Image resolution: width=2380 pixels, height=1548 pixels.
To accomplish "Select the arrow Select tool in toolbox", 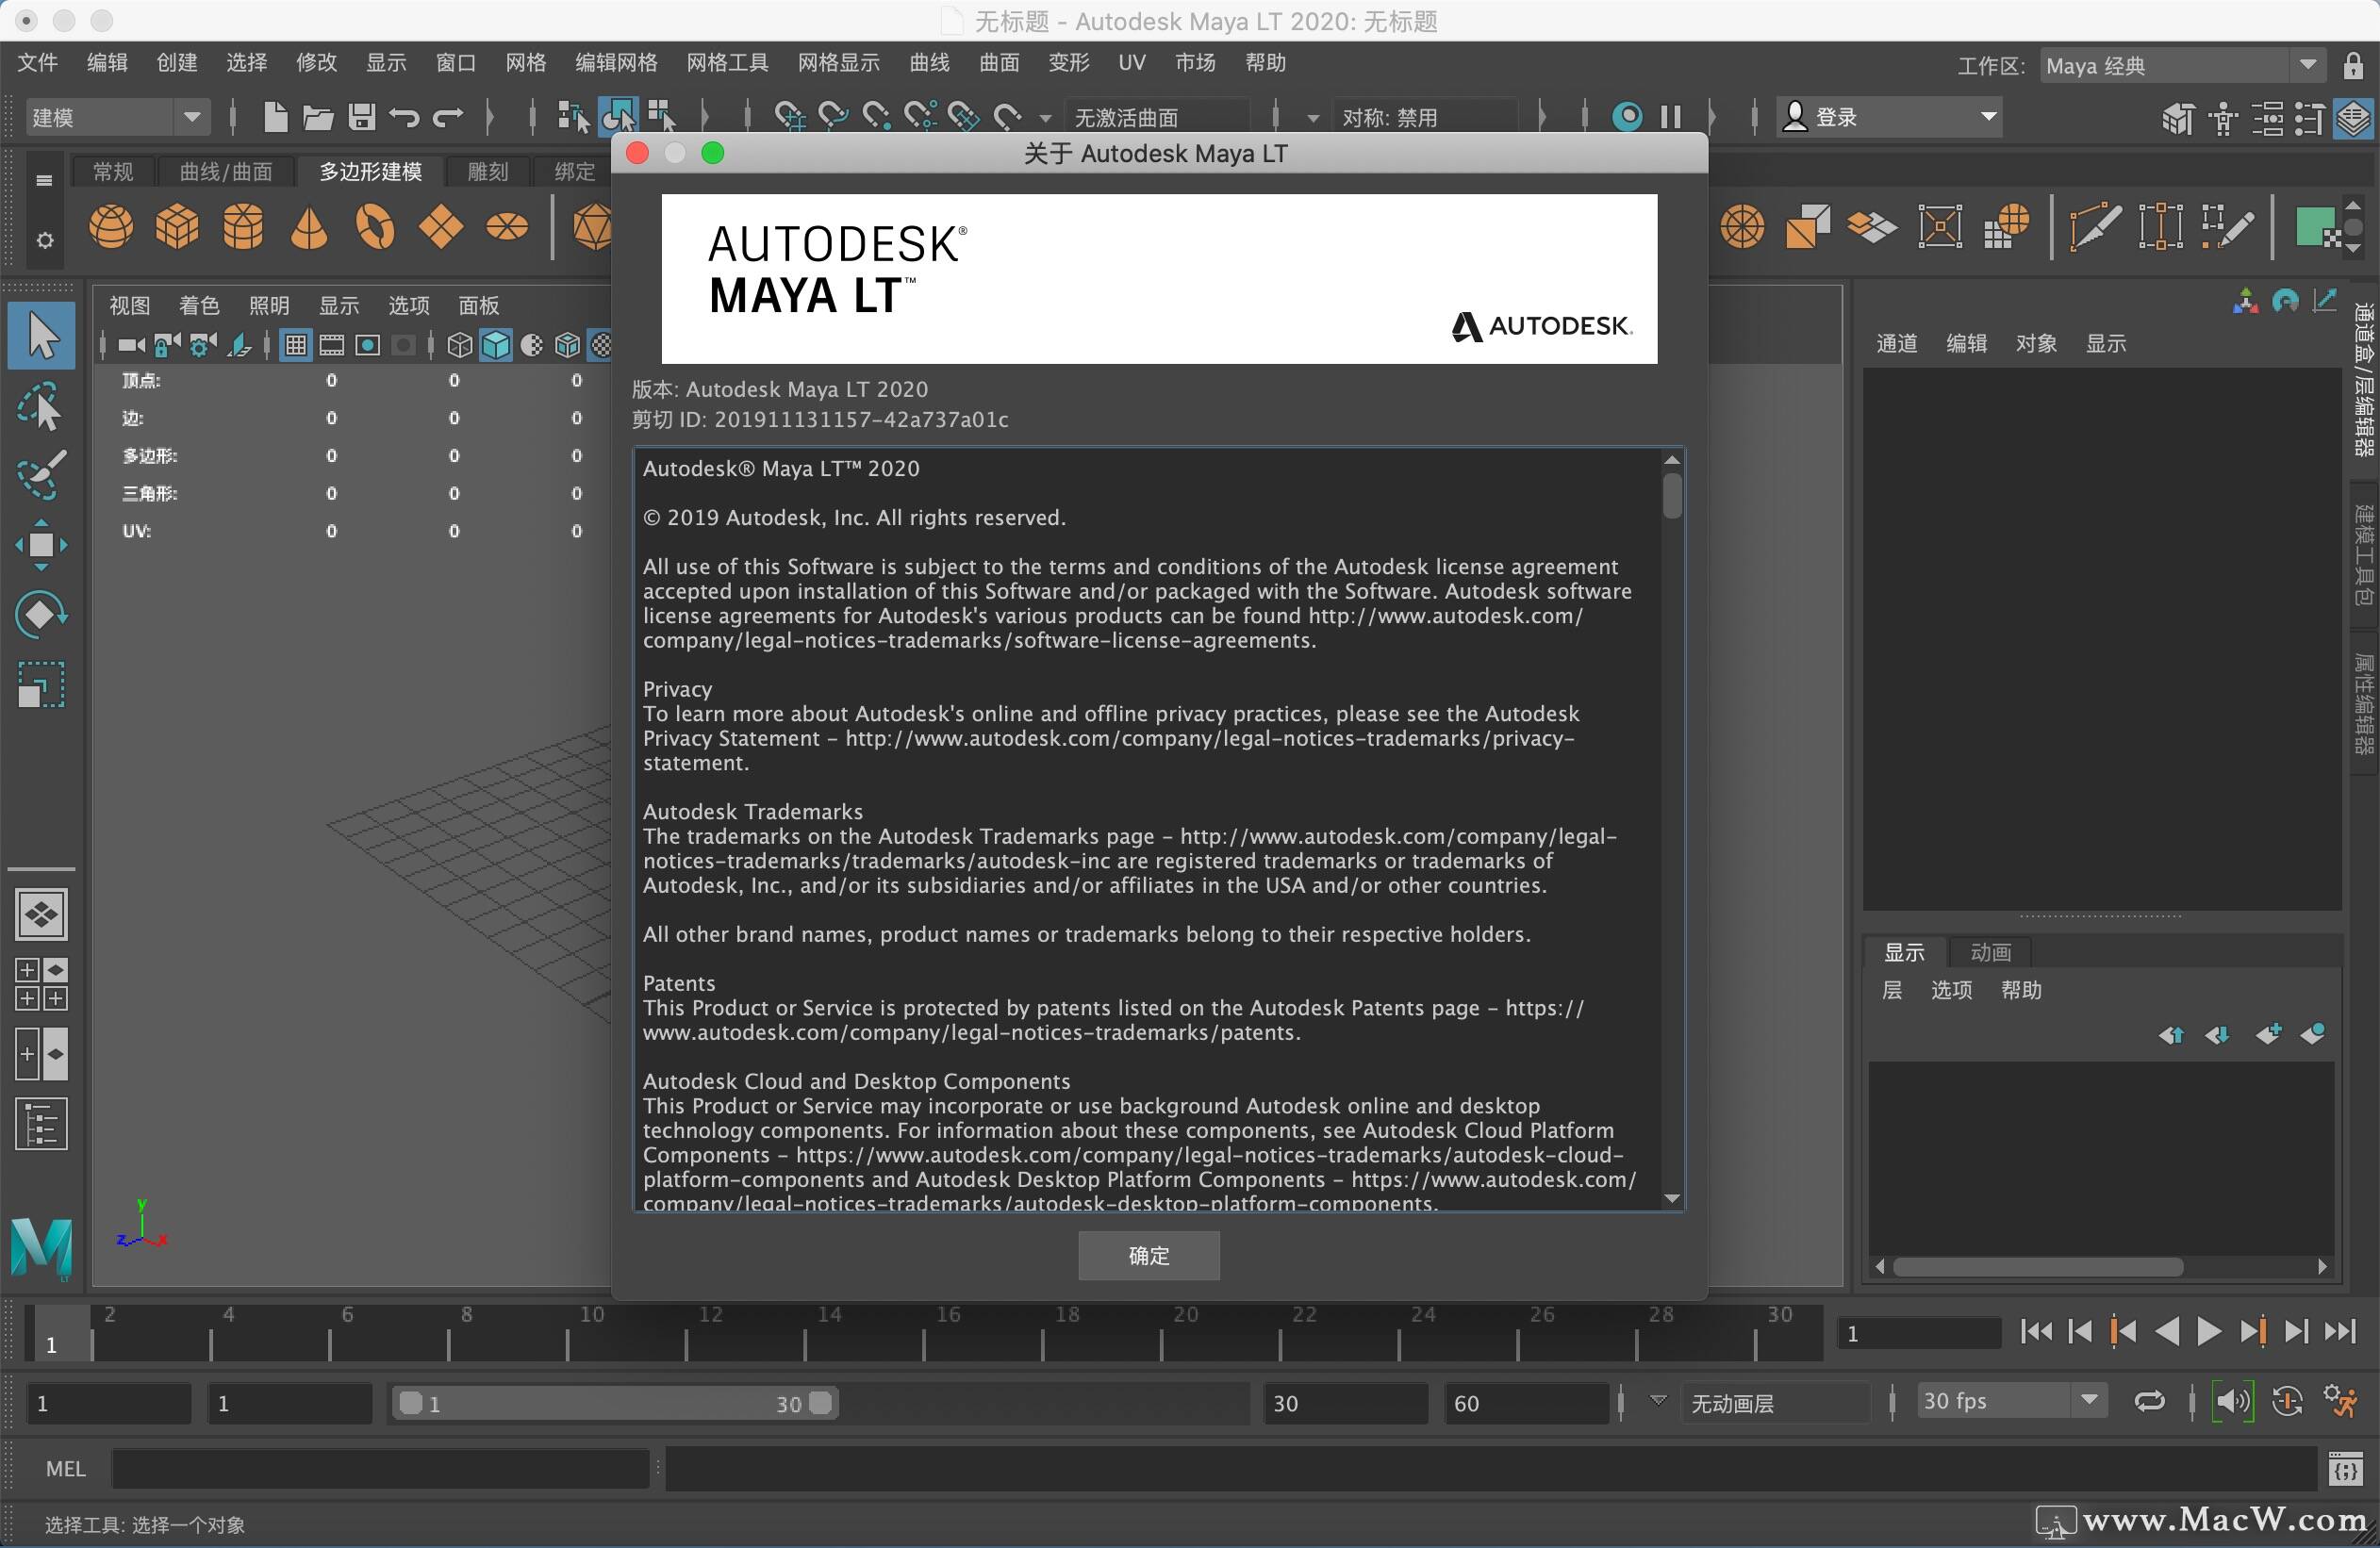I will click(42, 335).
